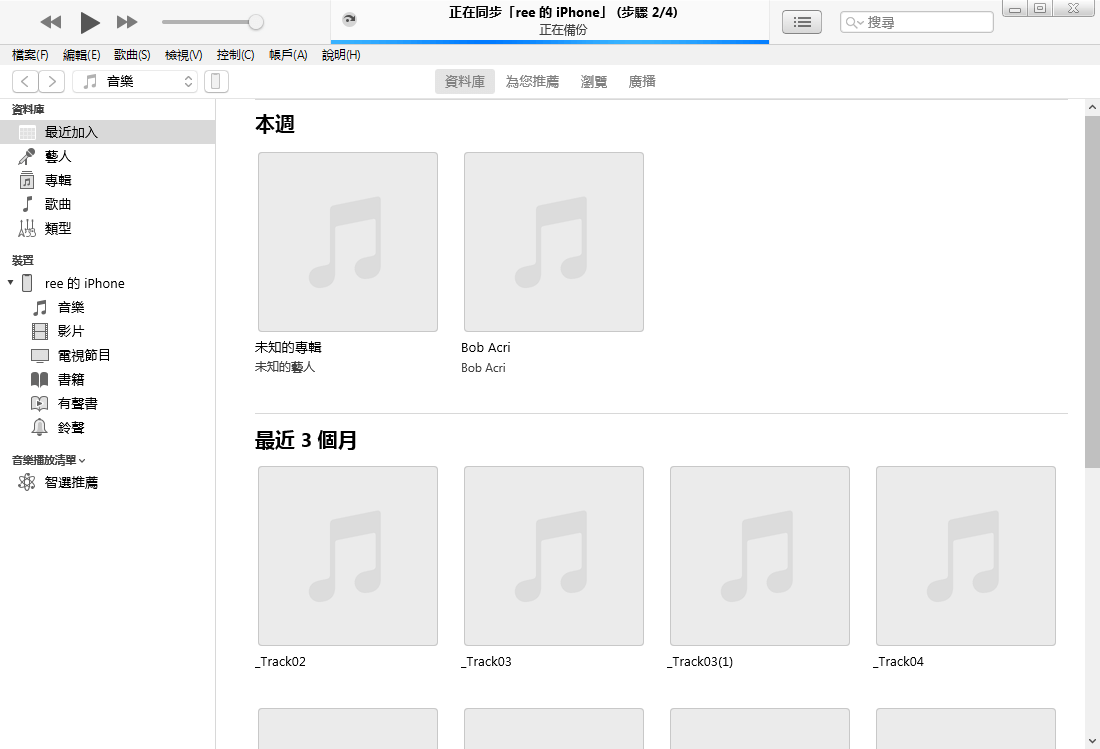Open the 歌曲(S) menu
The image size is (1100, 749).
pos(133,55)
